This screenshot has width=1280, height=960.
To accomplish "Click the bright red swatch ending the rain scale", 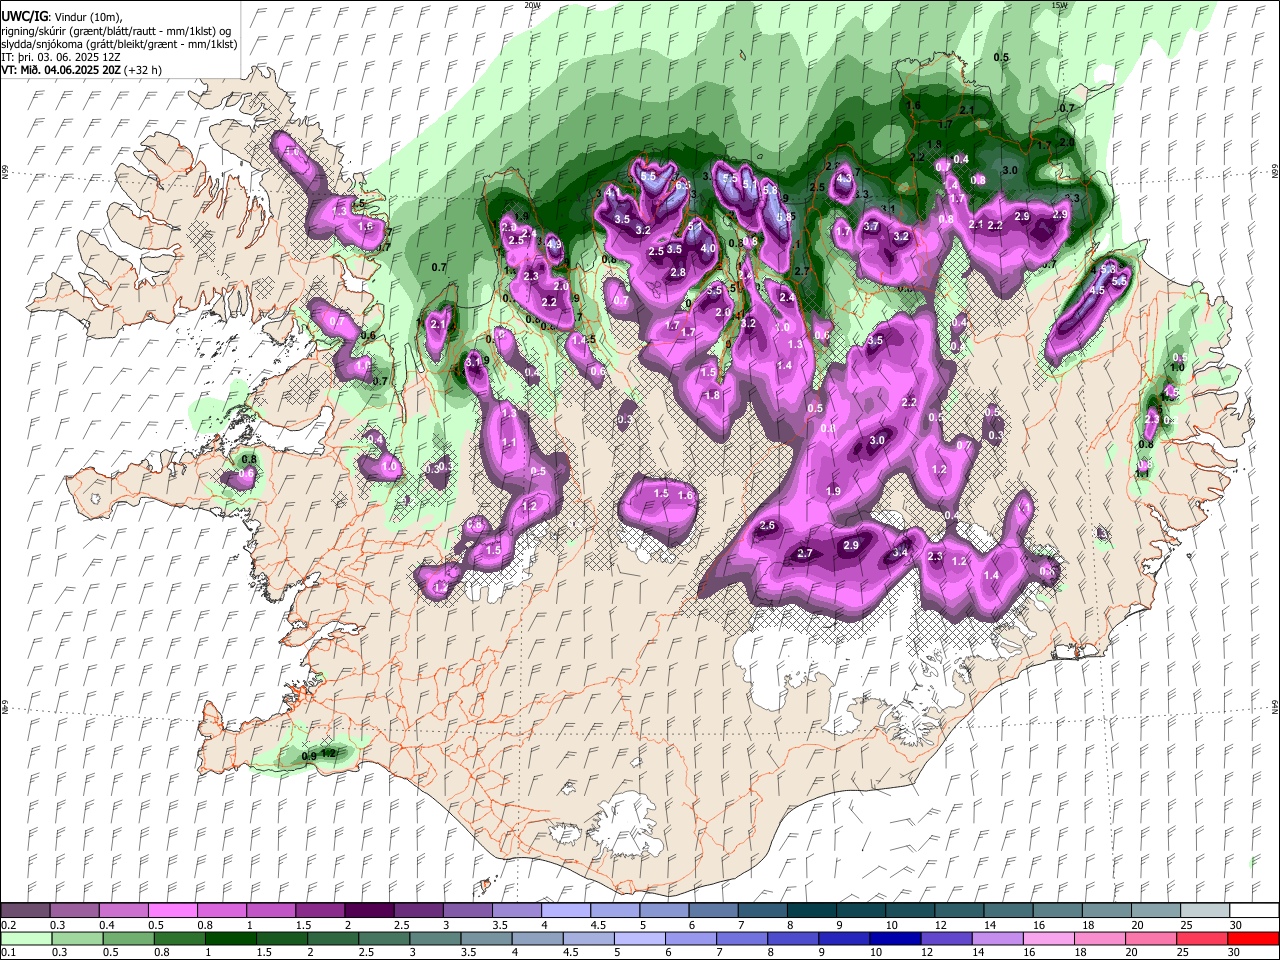I will [1253, 938].
